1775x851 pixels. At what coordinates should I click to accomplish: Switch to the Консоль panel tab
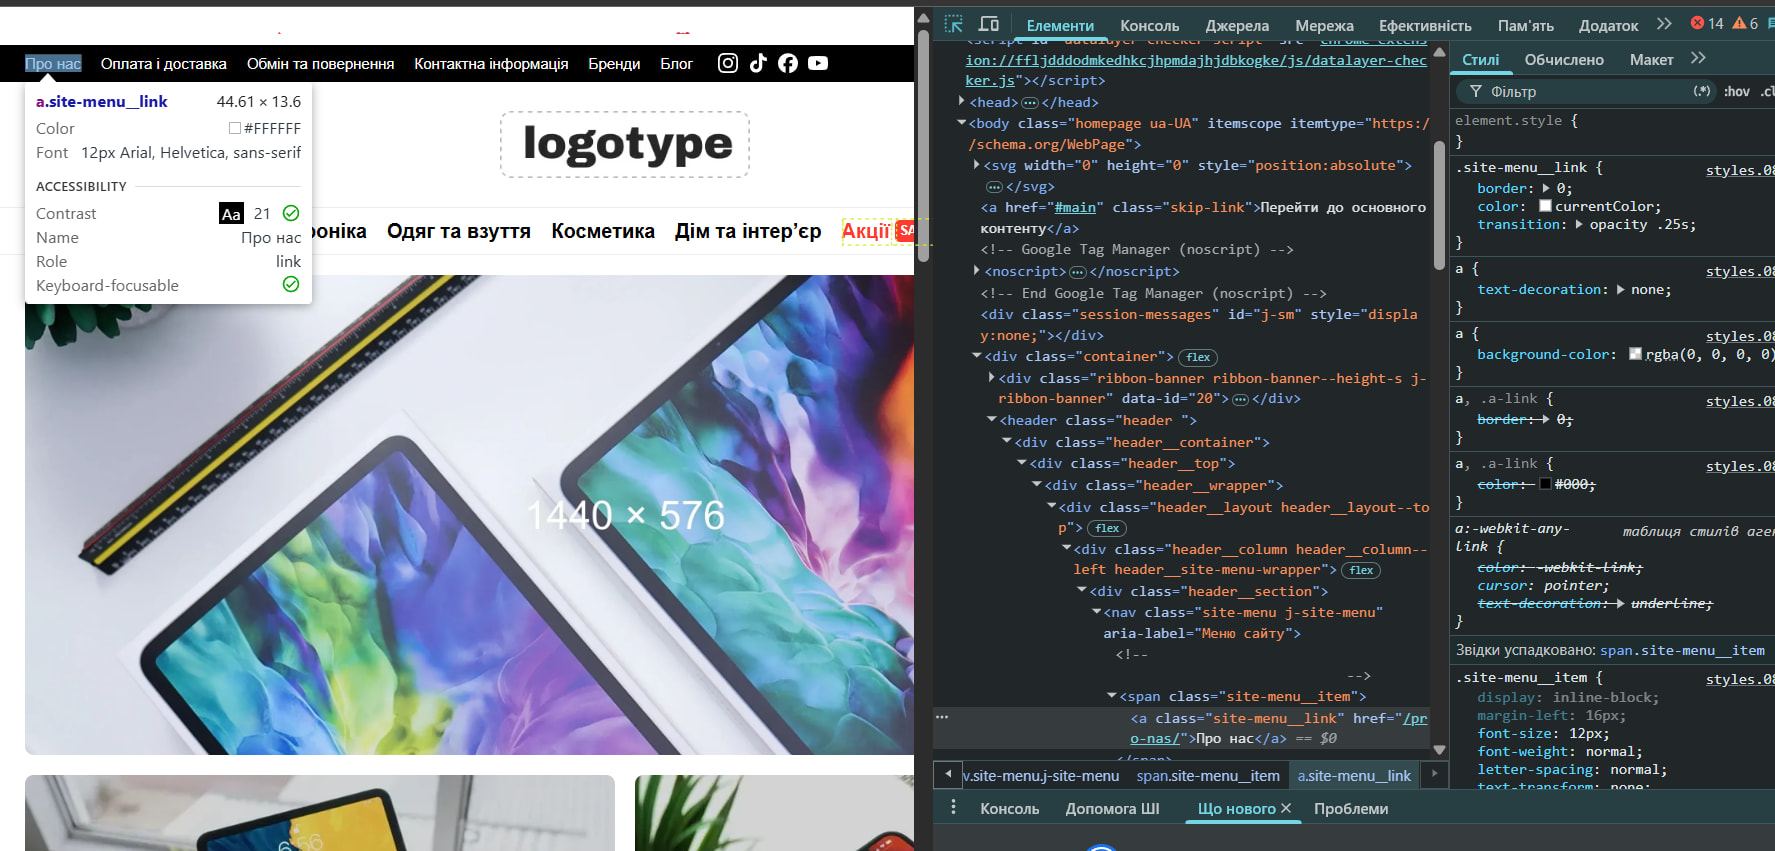click(x=1150, y=26)
